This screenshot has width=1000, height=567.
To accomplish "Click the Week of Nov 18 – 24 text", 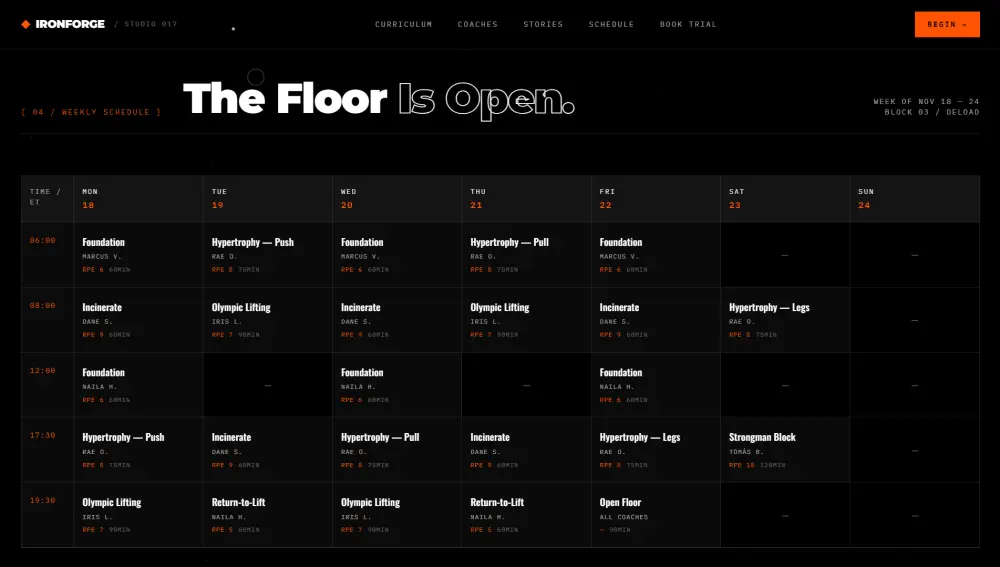I will coord(926,101).
